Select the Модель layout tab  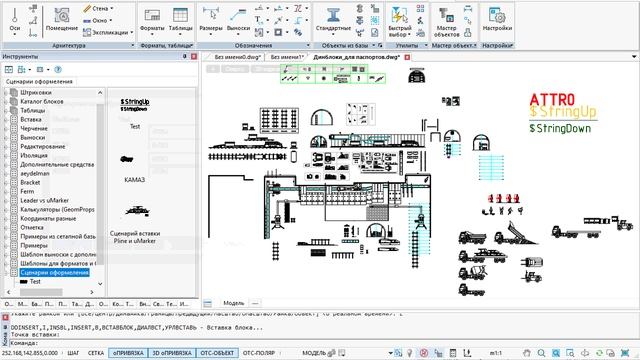point(233,303)
